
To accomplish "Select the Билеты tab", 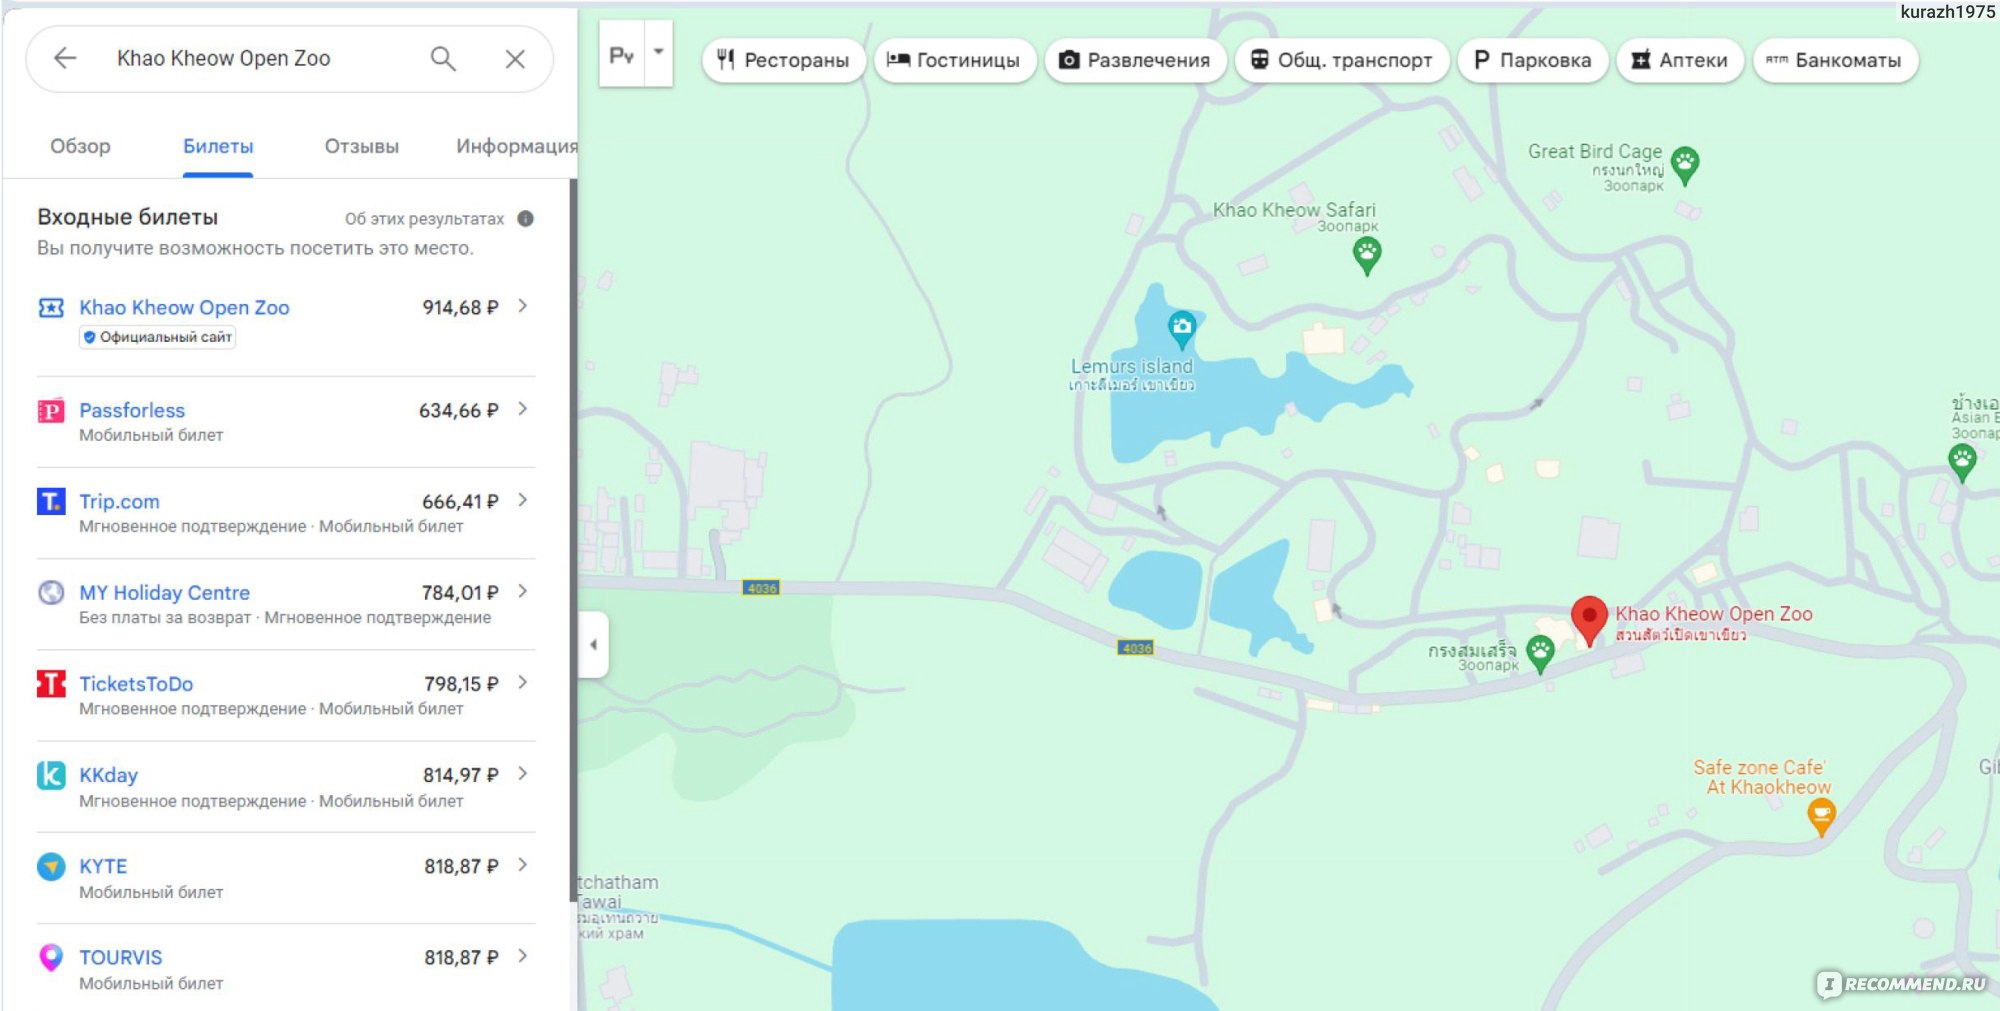I will (x=218, y=146).
